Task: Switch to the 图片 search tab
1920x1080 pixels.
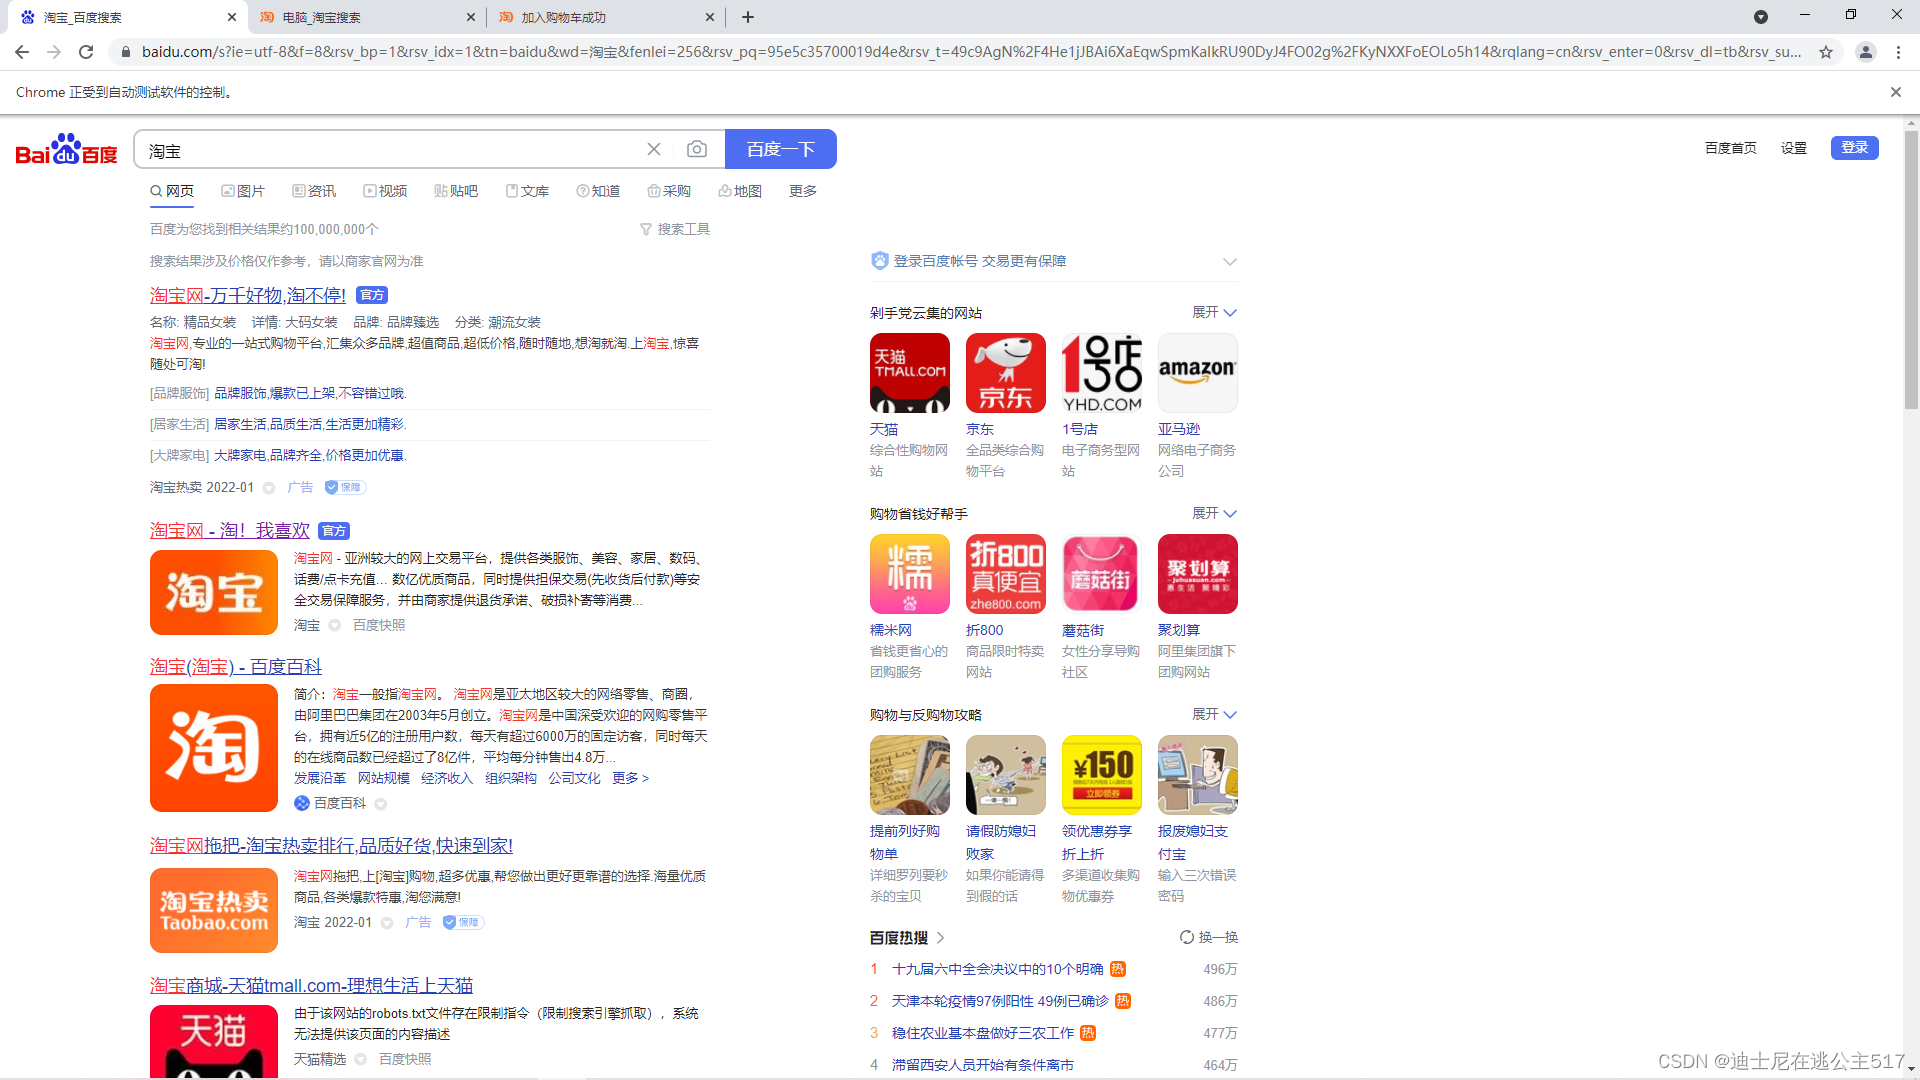Action: [x=243, y=191]
